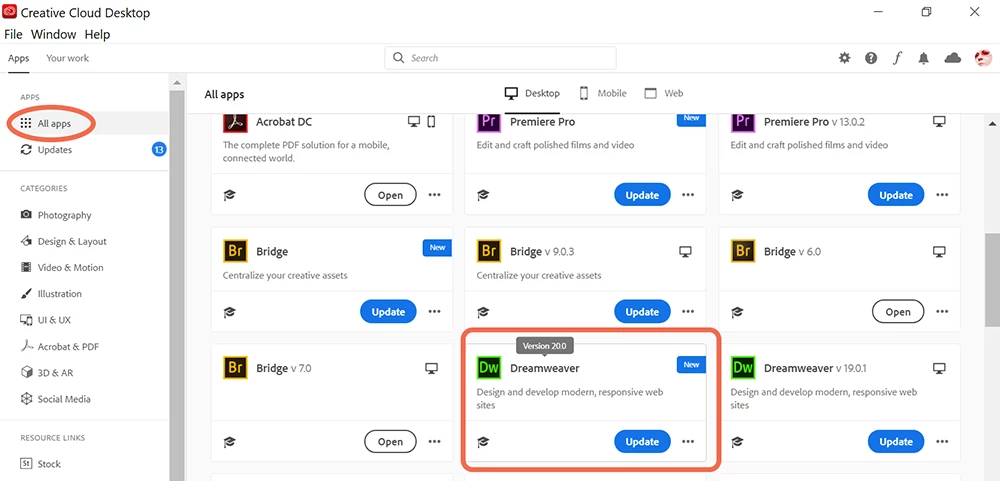Screen dimensions: 1000x481
Task: Click the Search input field
Action: coord(501,58)
